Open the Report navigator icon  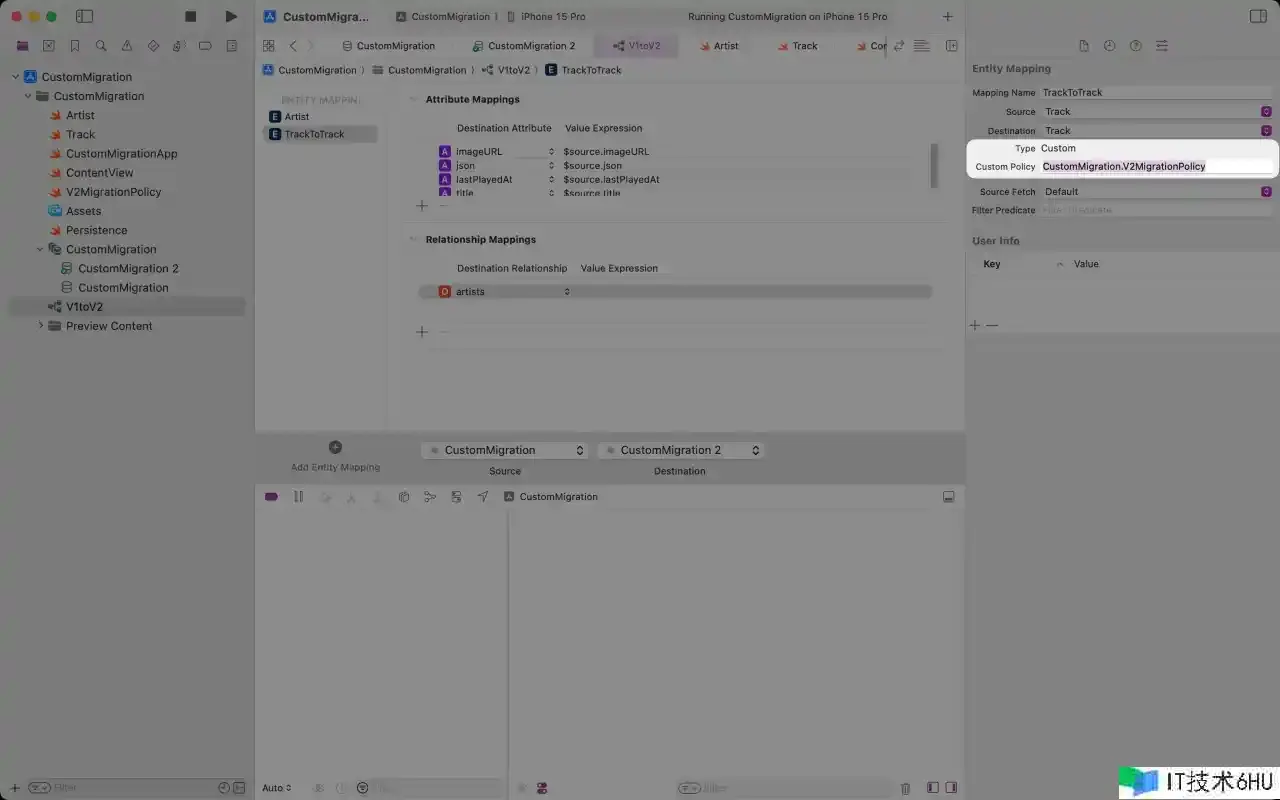pyautogui.click(x=232, y=46)
